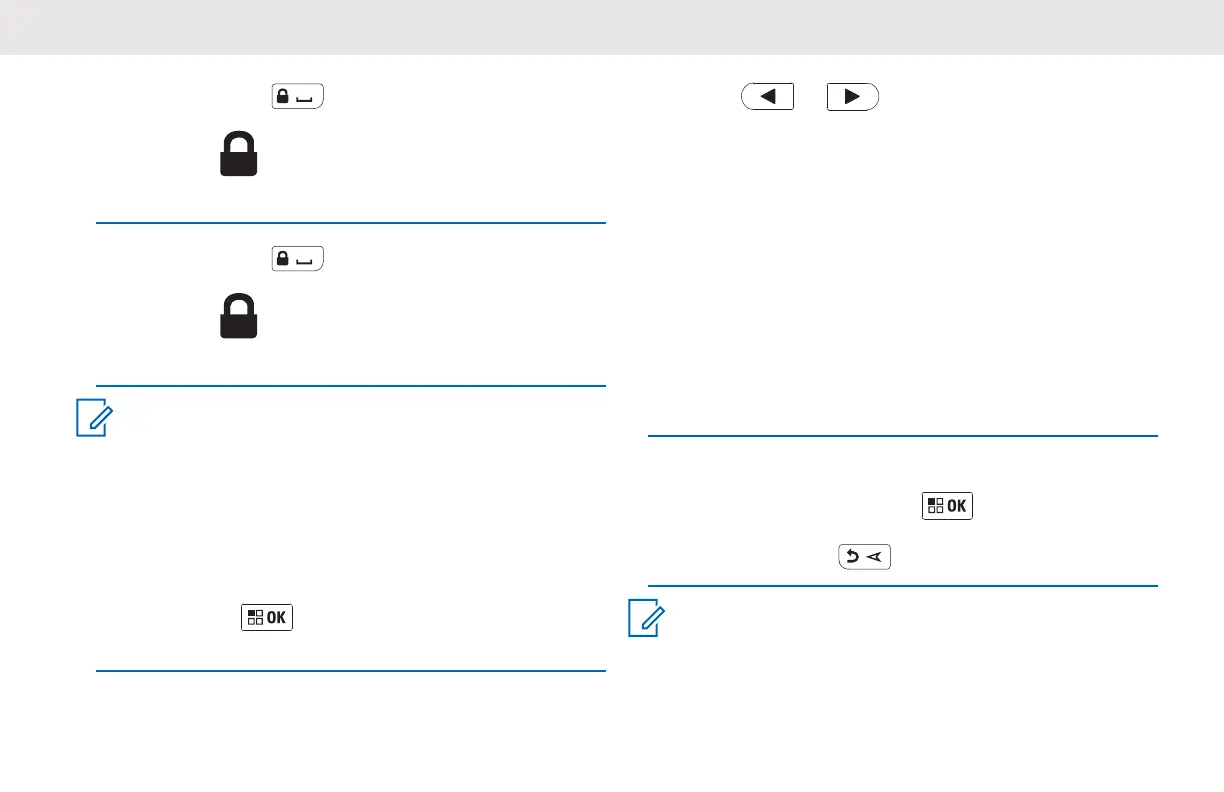Click the upper keypad lock key button
The height and width of the screenshot is (792, 1224).
(x=297, y=97)
